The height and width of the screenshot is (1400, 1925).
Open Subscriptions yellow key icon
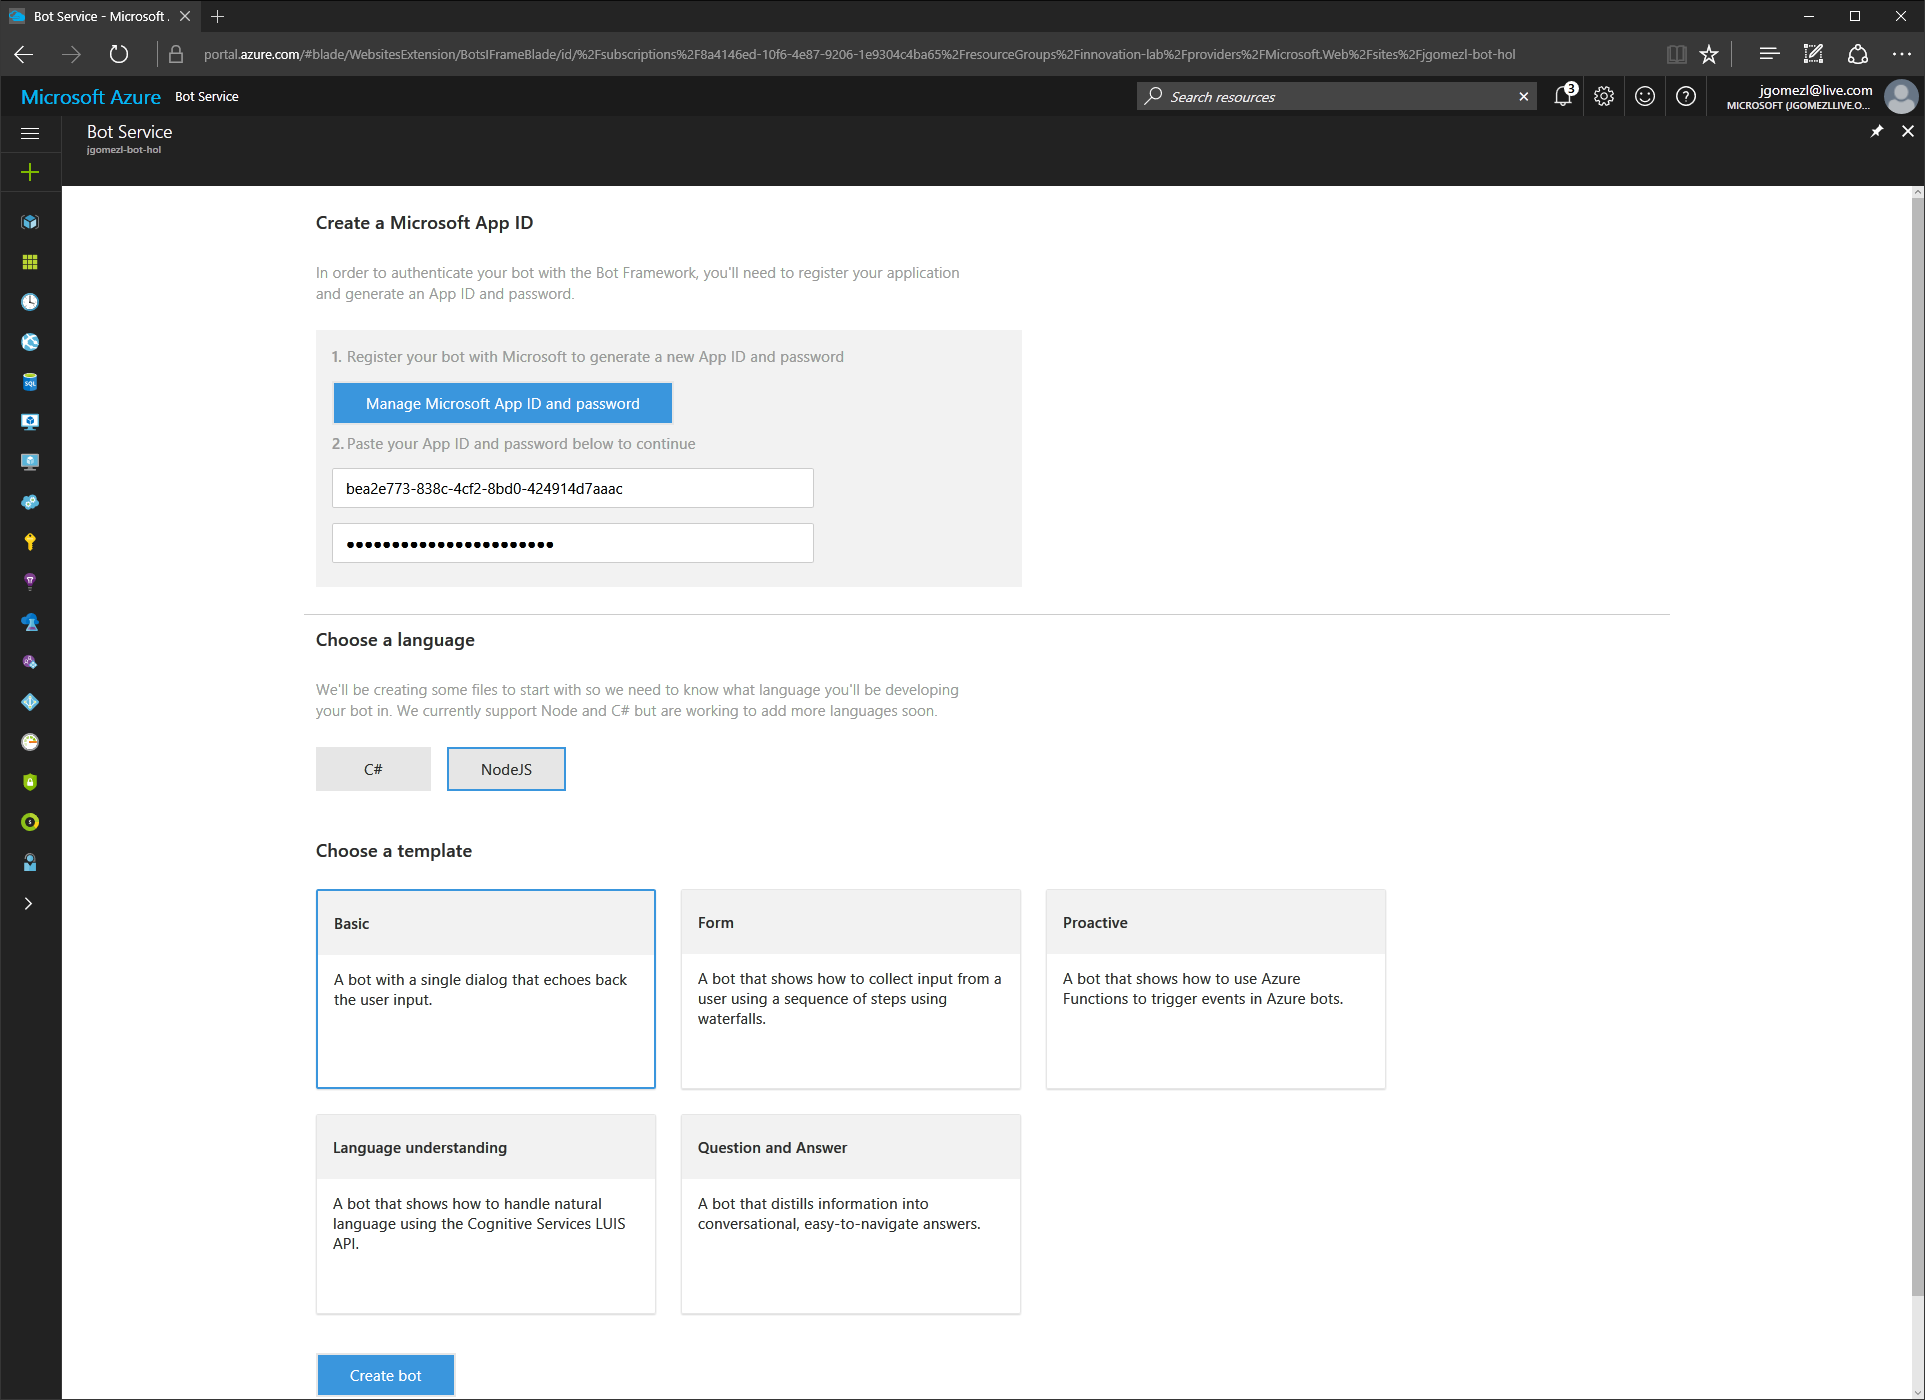pos(30,542)
